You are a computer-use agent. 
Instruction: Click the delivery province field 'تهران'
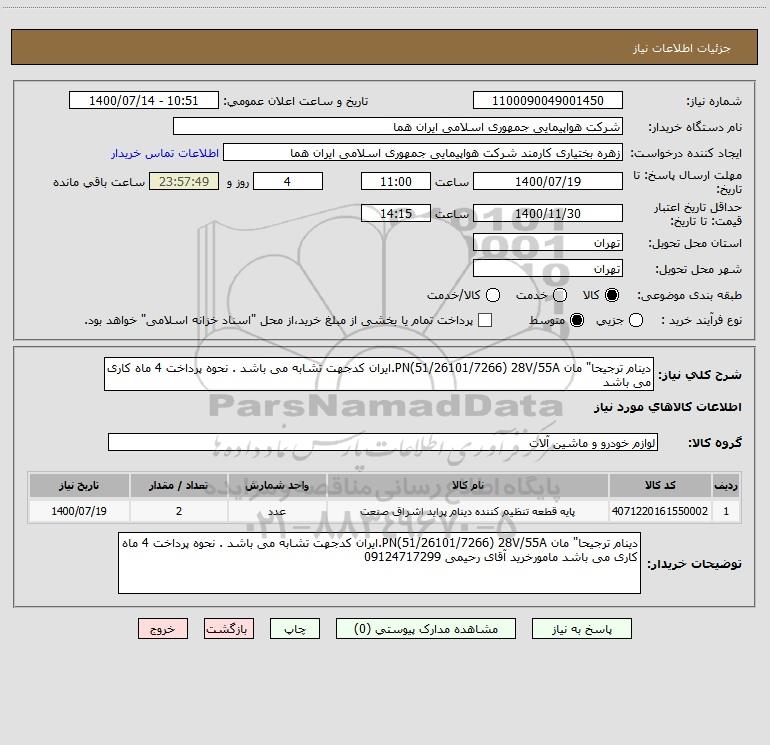(x=547, y=243)
